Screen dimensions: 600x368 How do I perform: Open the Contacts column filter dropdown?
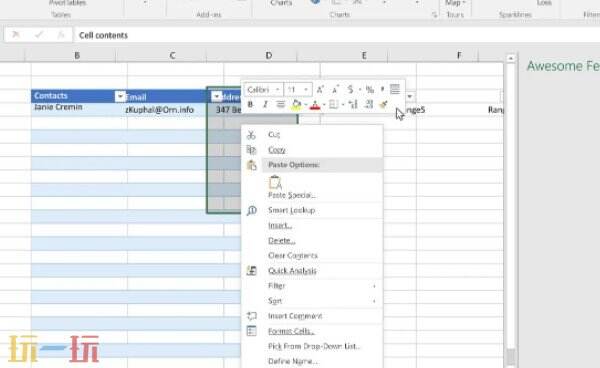(x=120, y=96)
